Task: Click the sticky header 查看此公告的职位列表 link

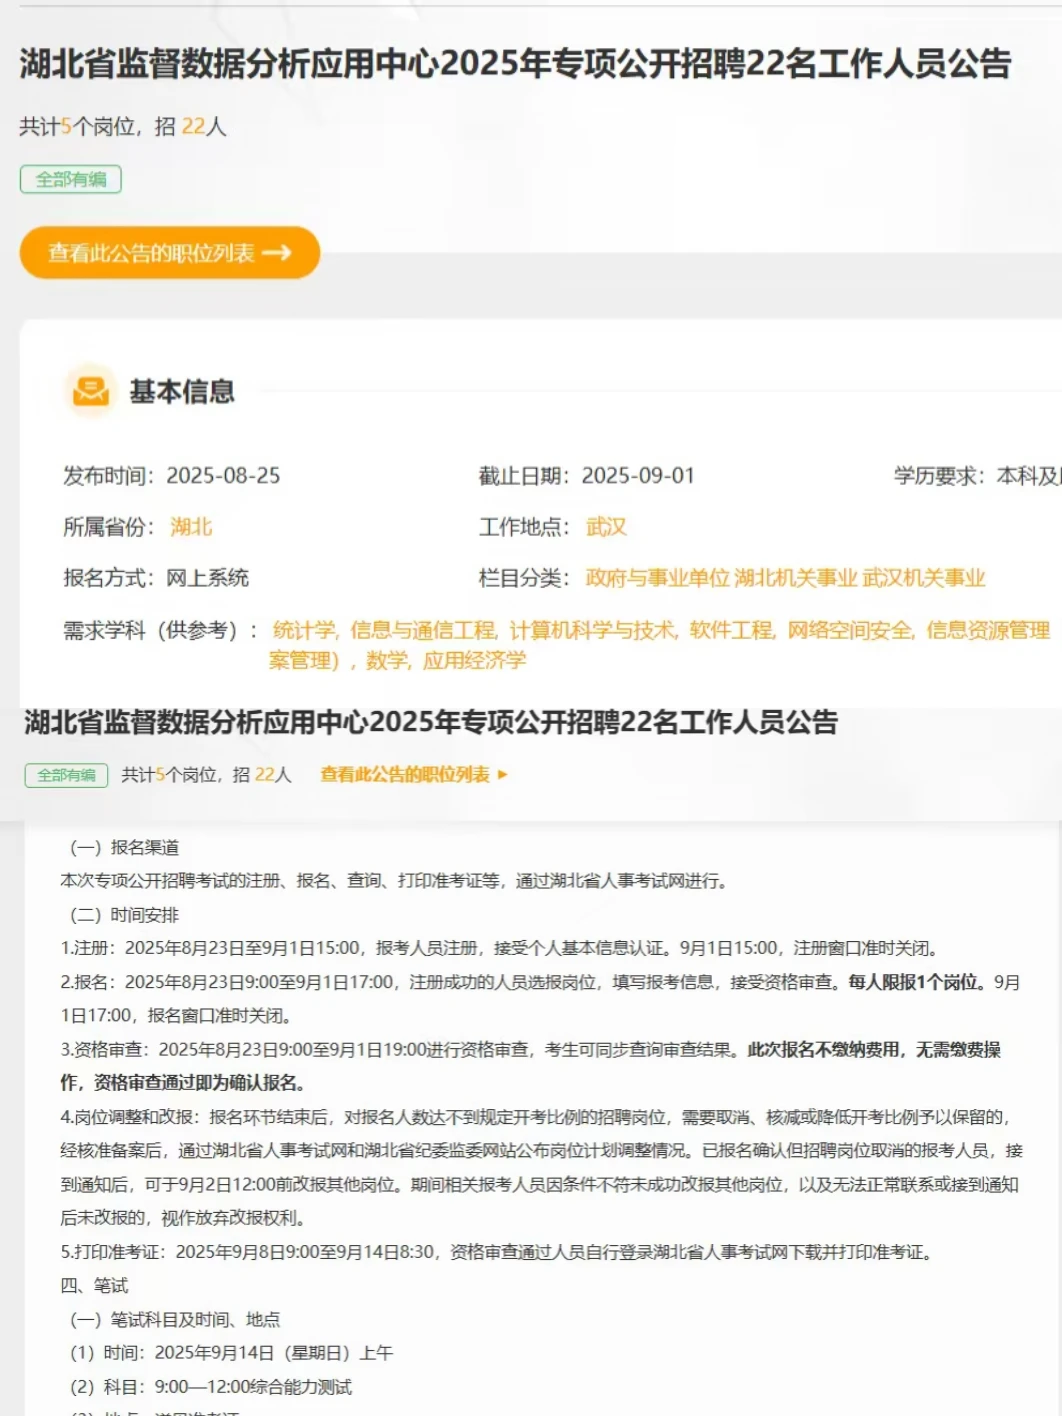Action: point(405,774)
